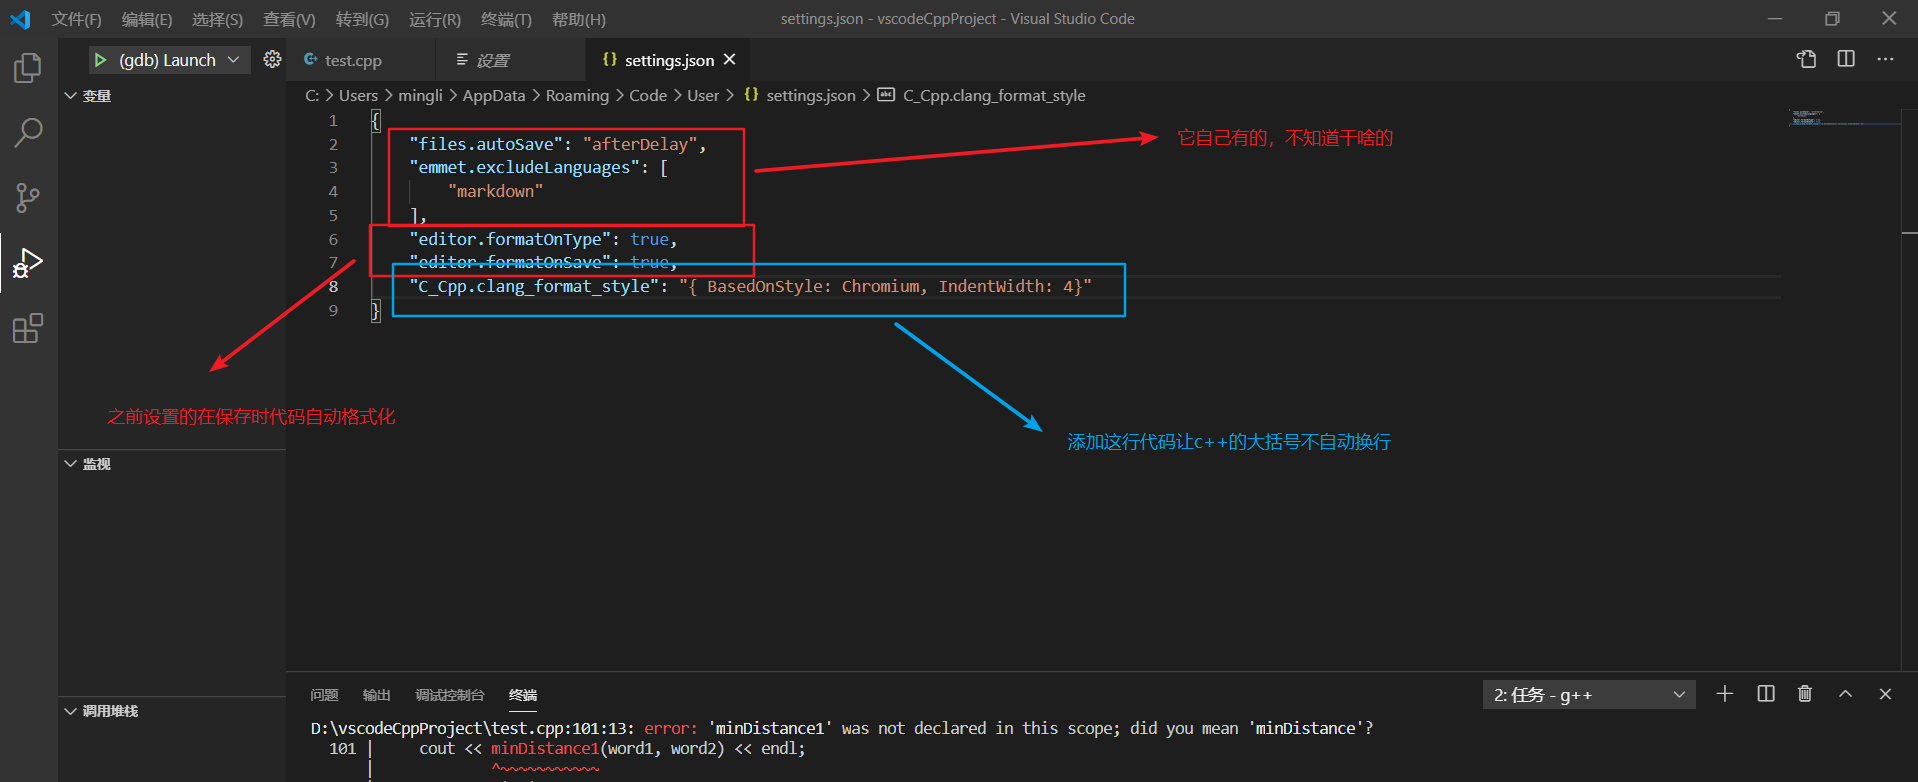Image resolution: width=1918 pixels, height=782 pixels.
Task: Click the AppData breadcrumb segment
Action: tap(494, 96)
